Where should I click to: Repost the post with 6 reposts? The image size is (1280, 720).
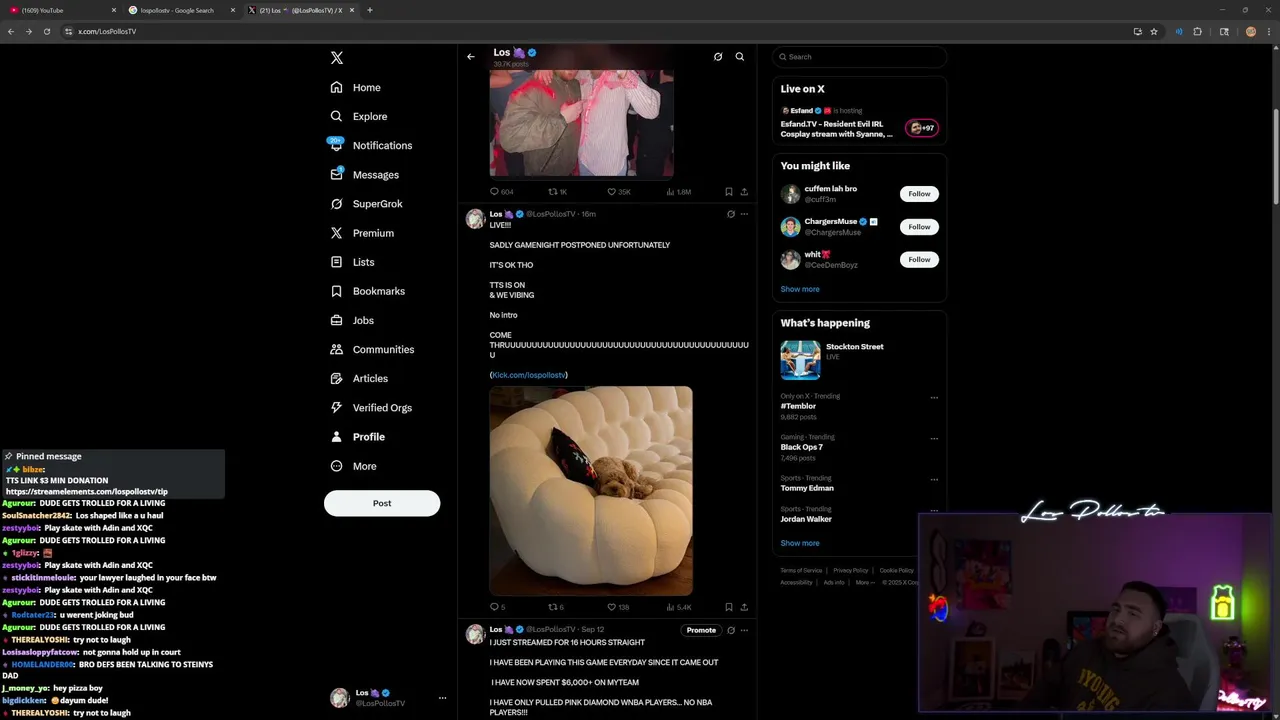coord(556,607)
